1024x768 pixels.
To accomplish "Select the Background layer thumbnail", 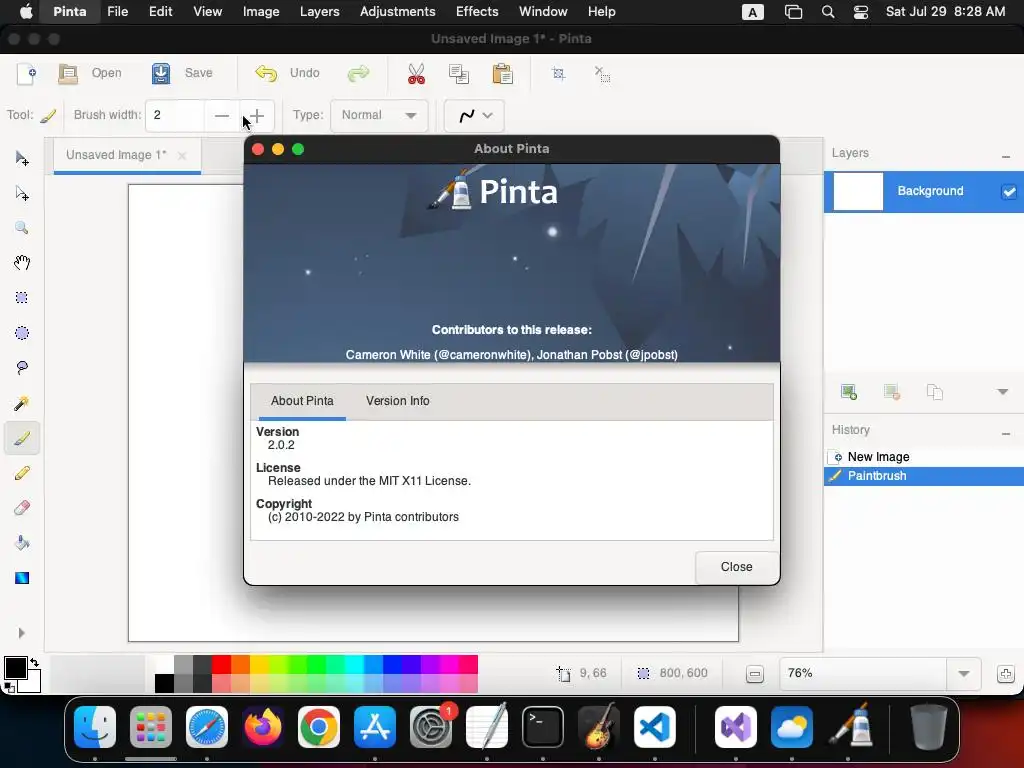I will coord(858,191).
